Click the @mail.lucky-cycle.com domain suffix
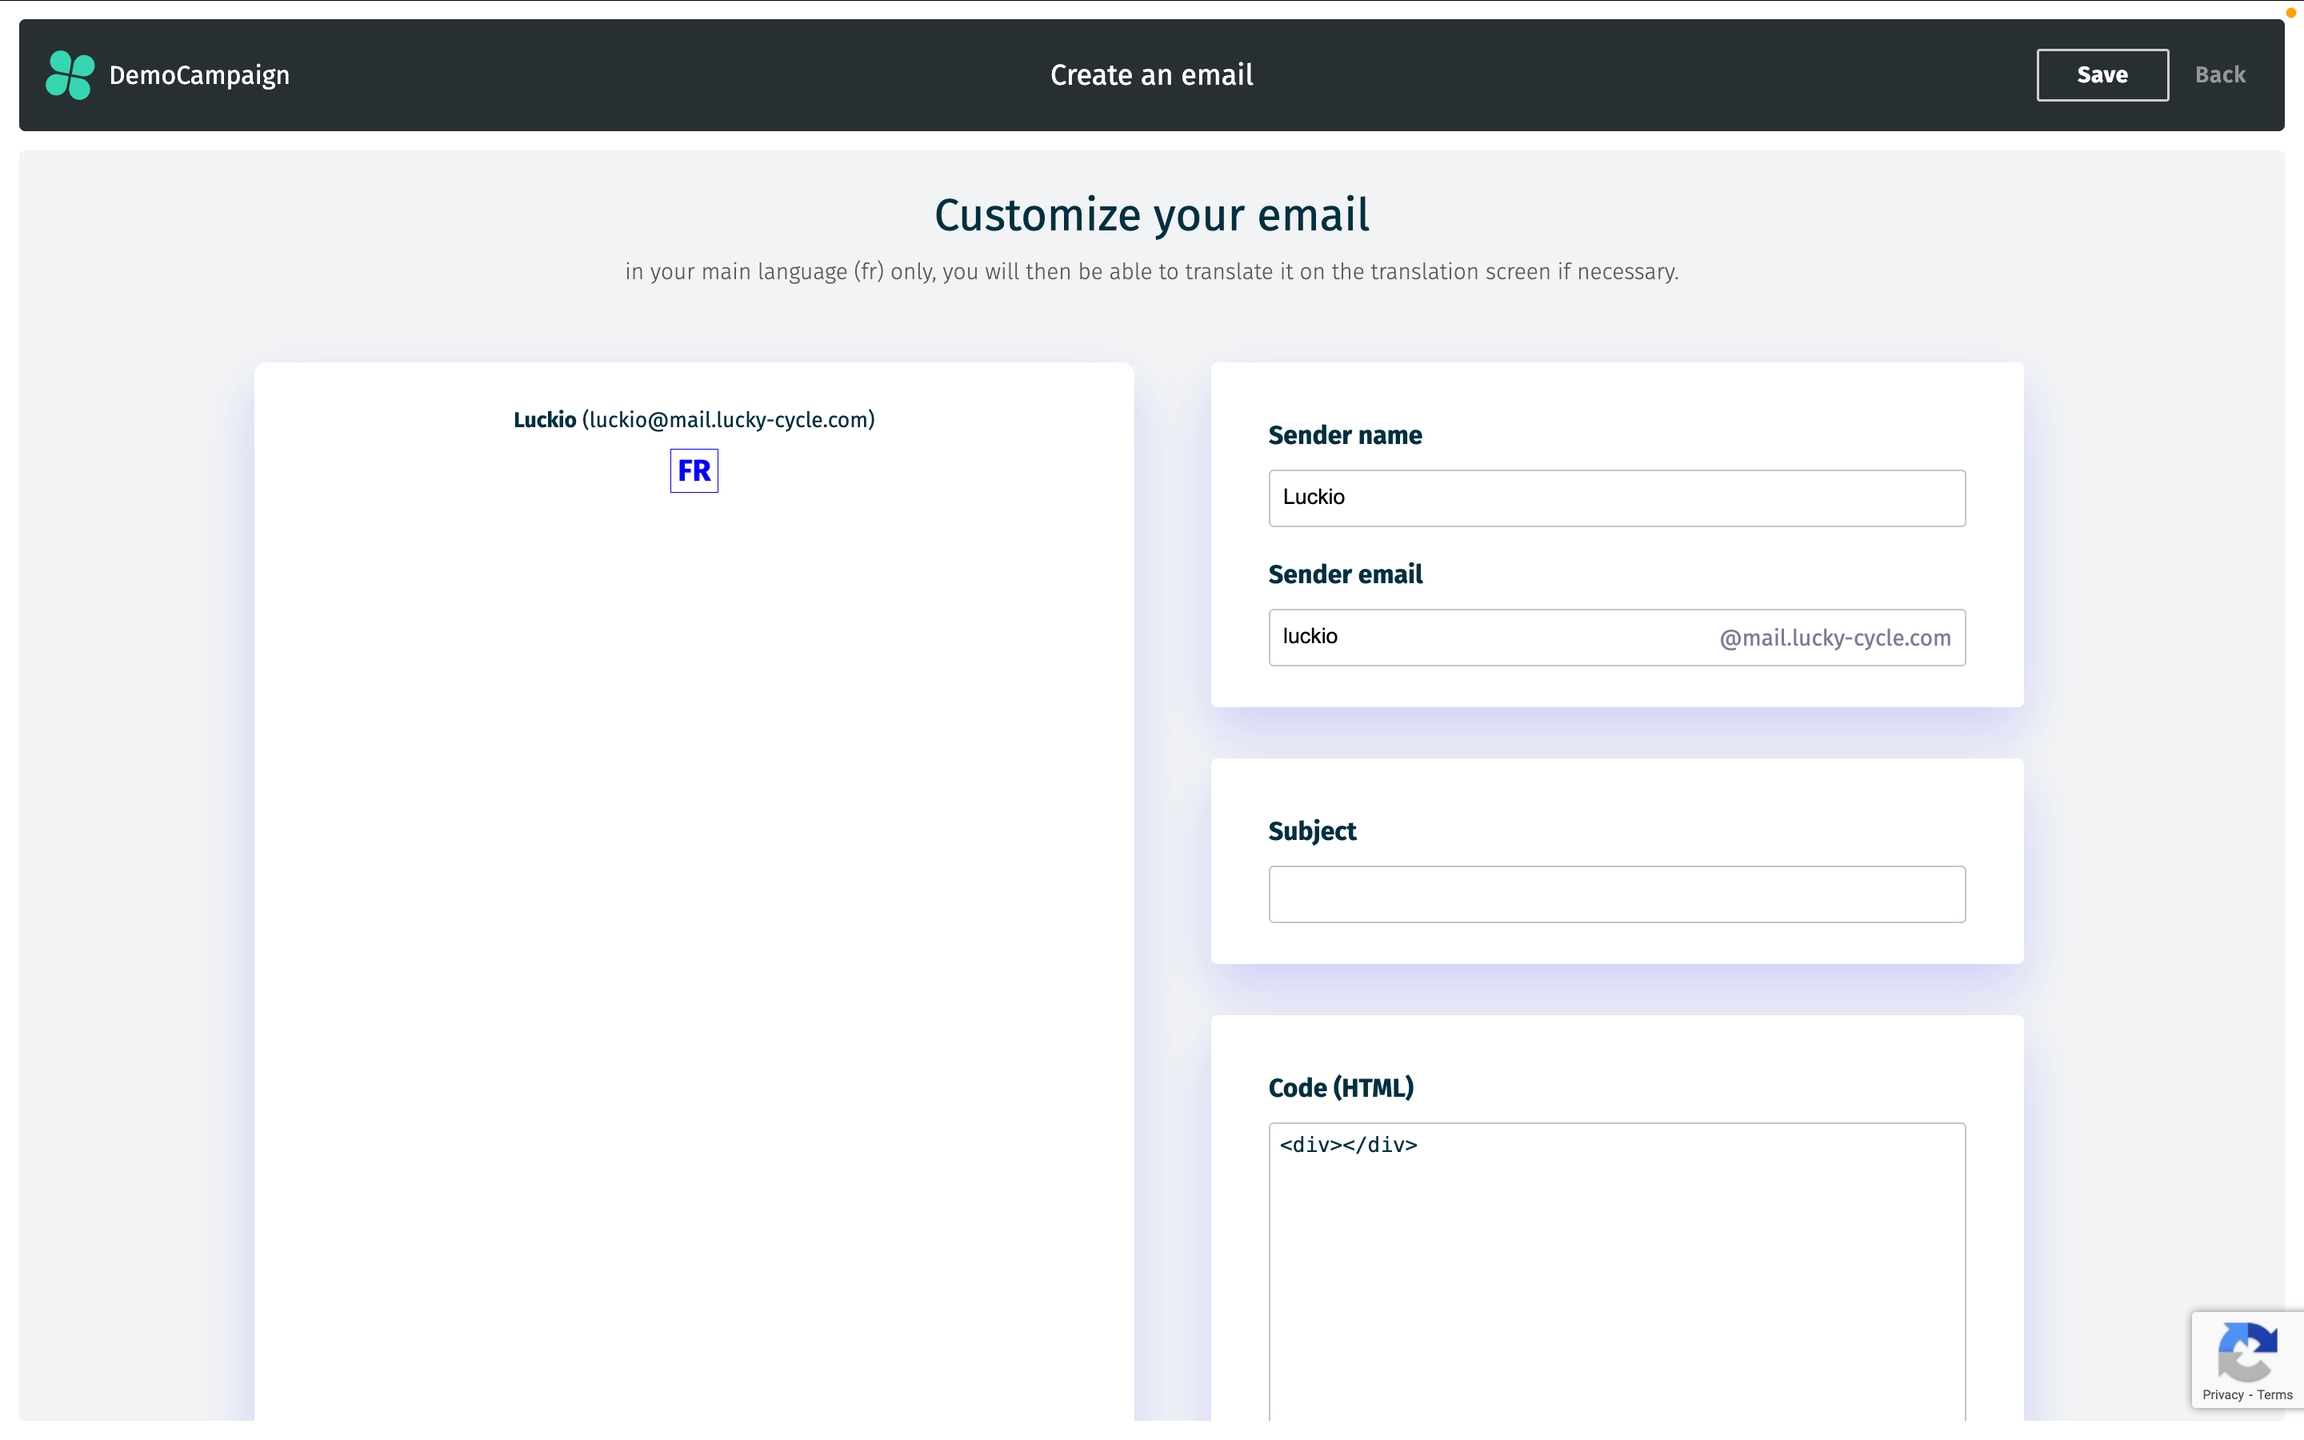 1834,638
